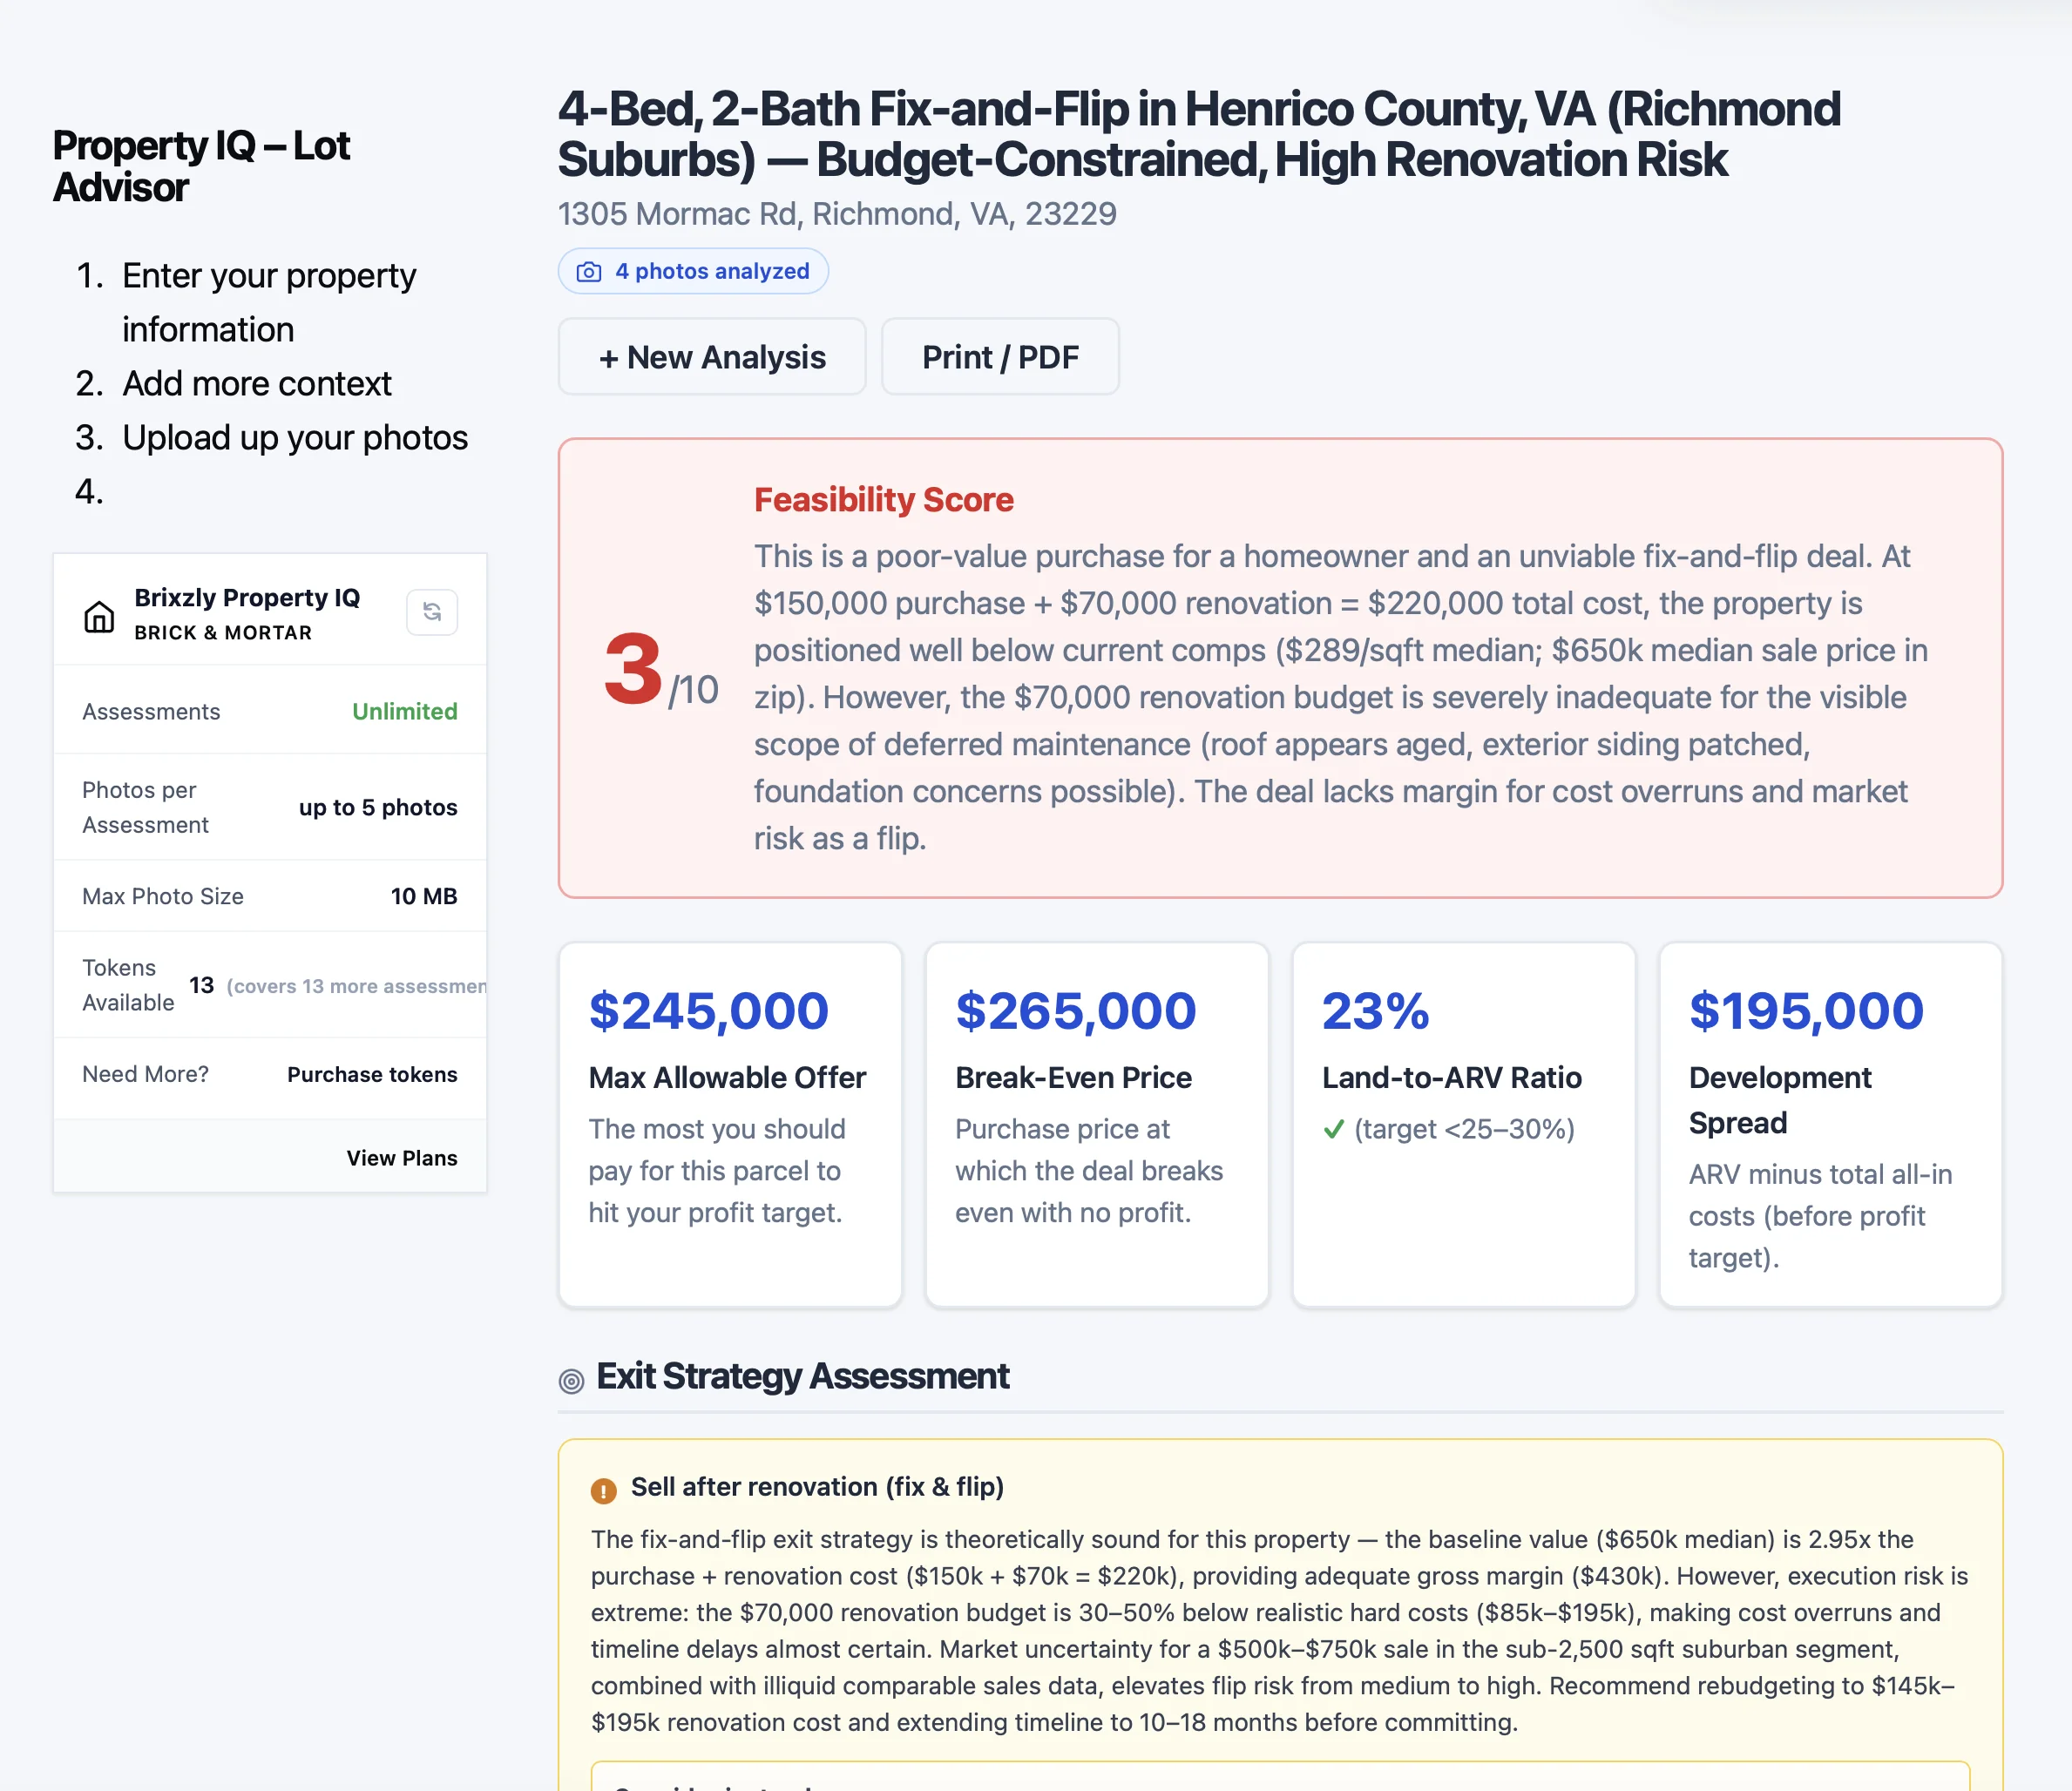Open the Purchase tokens link
Screen dimensions: 2072x1791
(372, 1075)
